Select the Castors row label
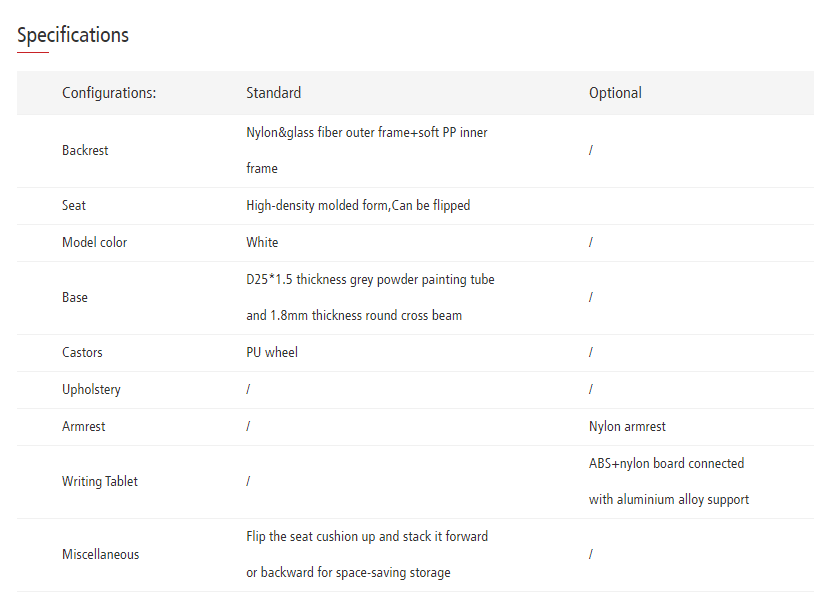The image size is (821, 597). (x=82, y=352)
